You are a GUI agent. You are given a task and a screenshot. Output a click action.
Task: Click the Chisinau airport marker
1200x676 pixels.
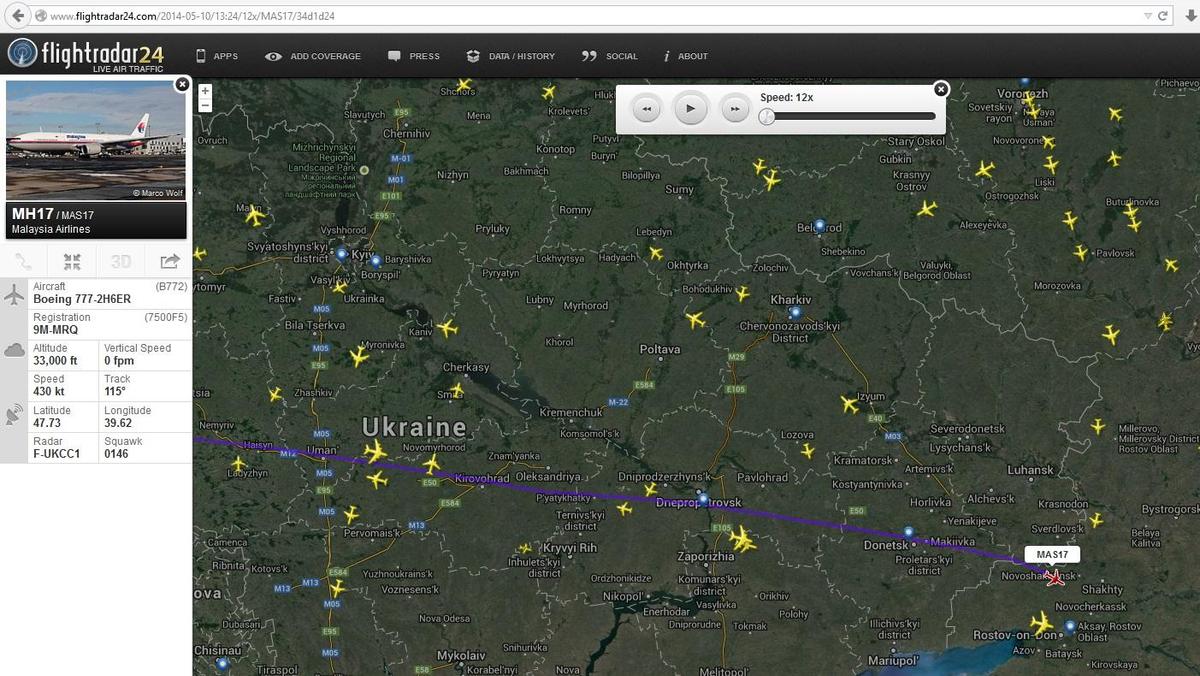click(x=222, y=663)
